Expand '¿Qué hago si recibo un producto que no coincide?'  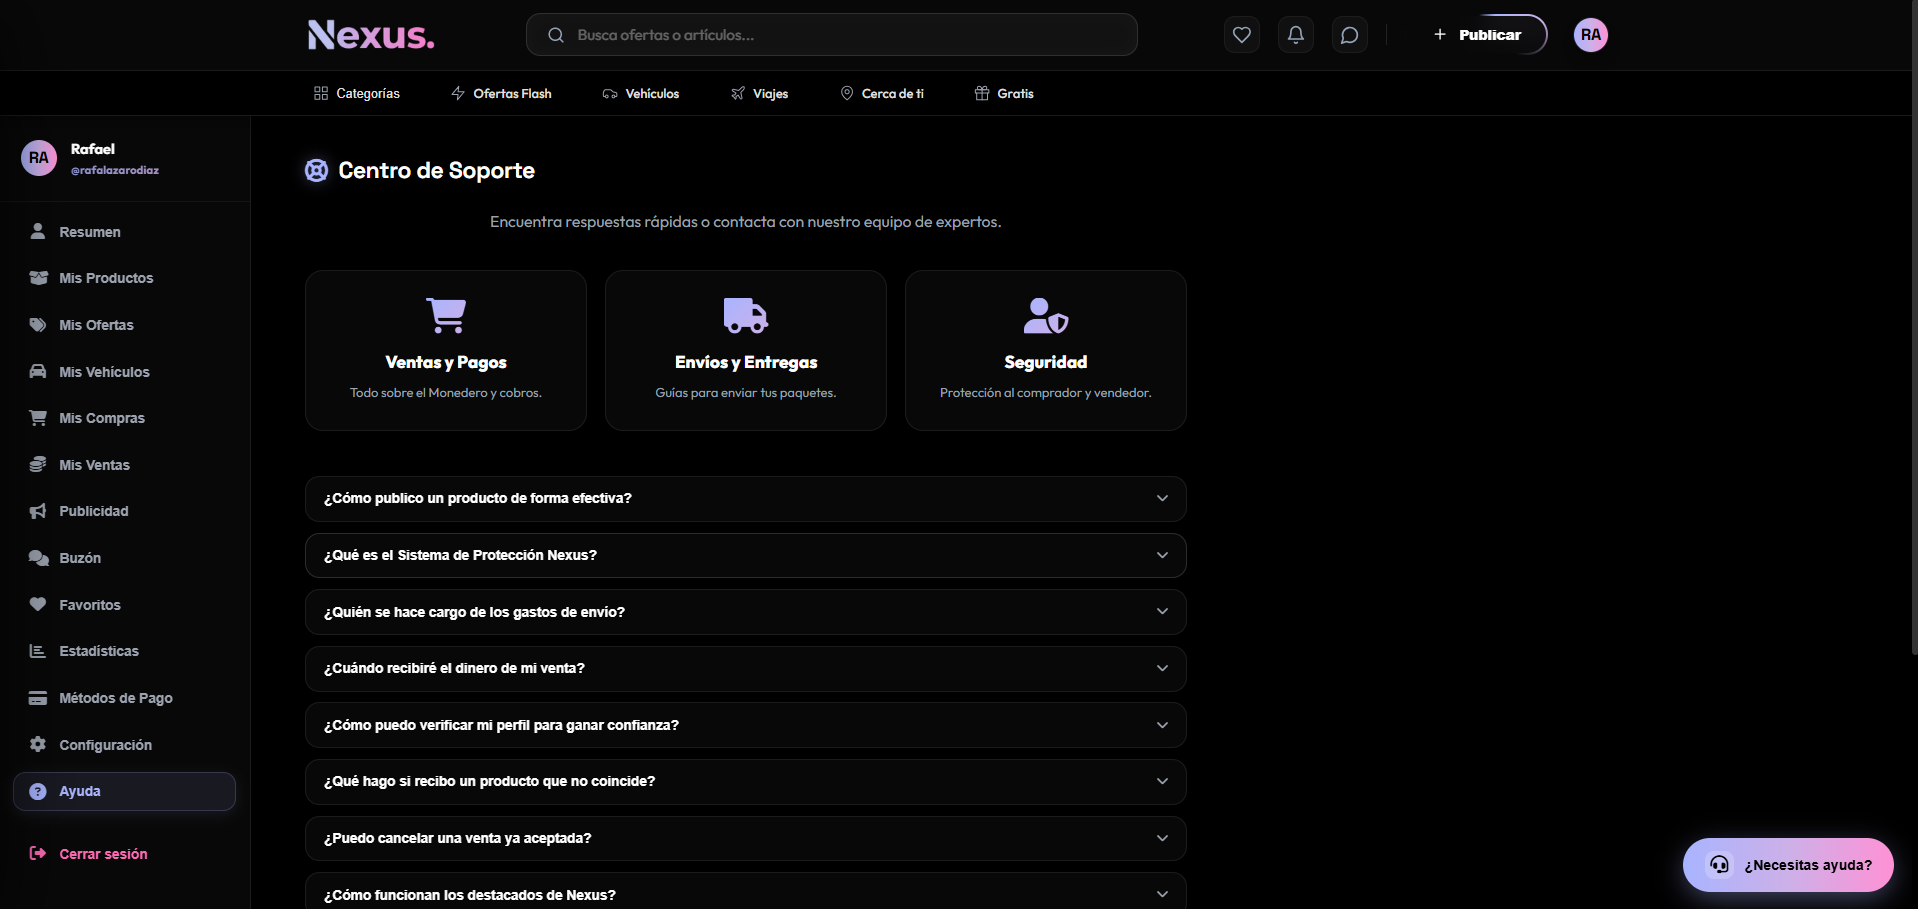pyautogui.click(x=746, y=782)
